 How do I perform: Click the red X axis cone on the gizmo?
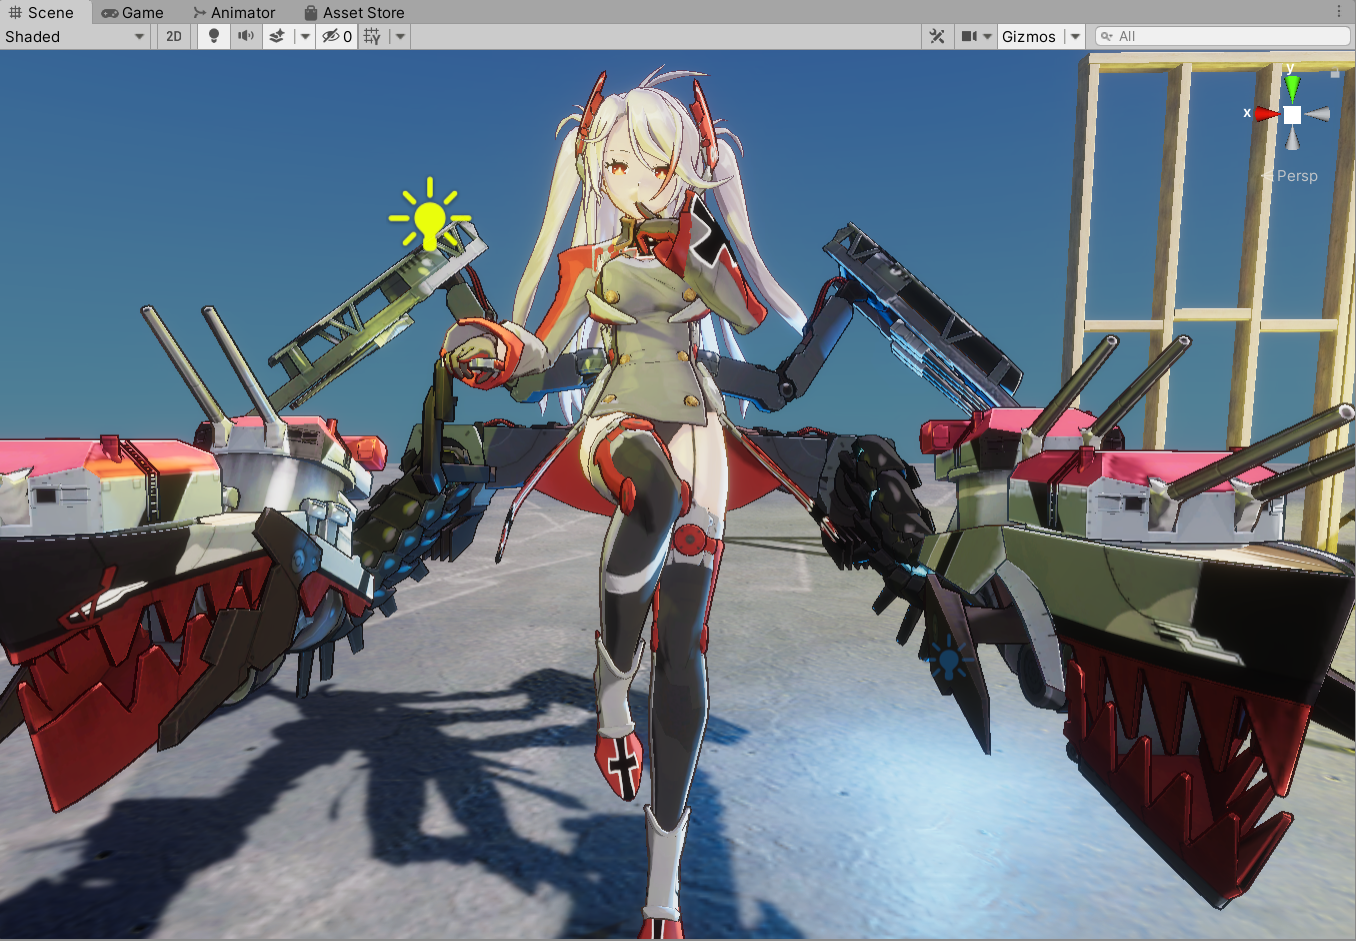(x=1267, y=114)
